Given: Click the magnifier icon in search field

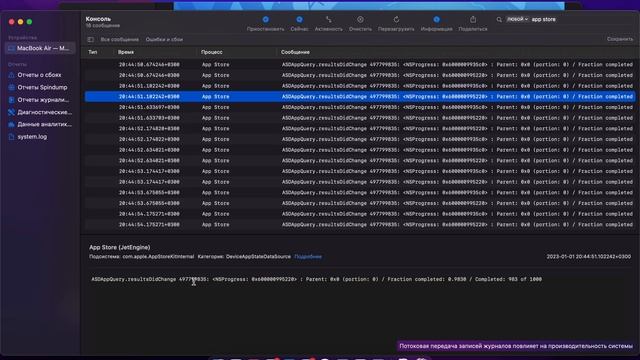Looking at the screenshot, I should [499, 19].
